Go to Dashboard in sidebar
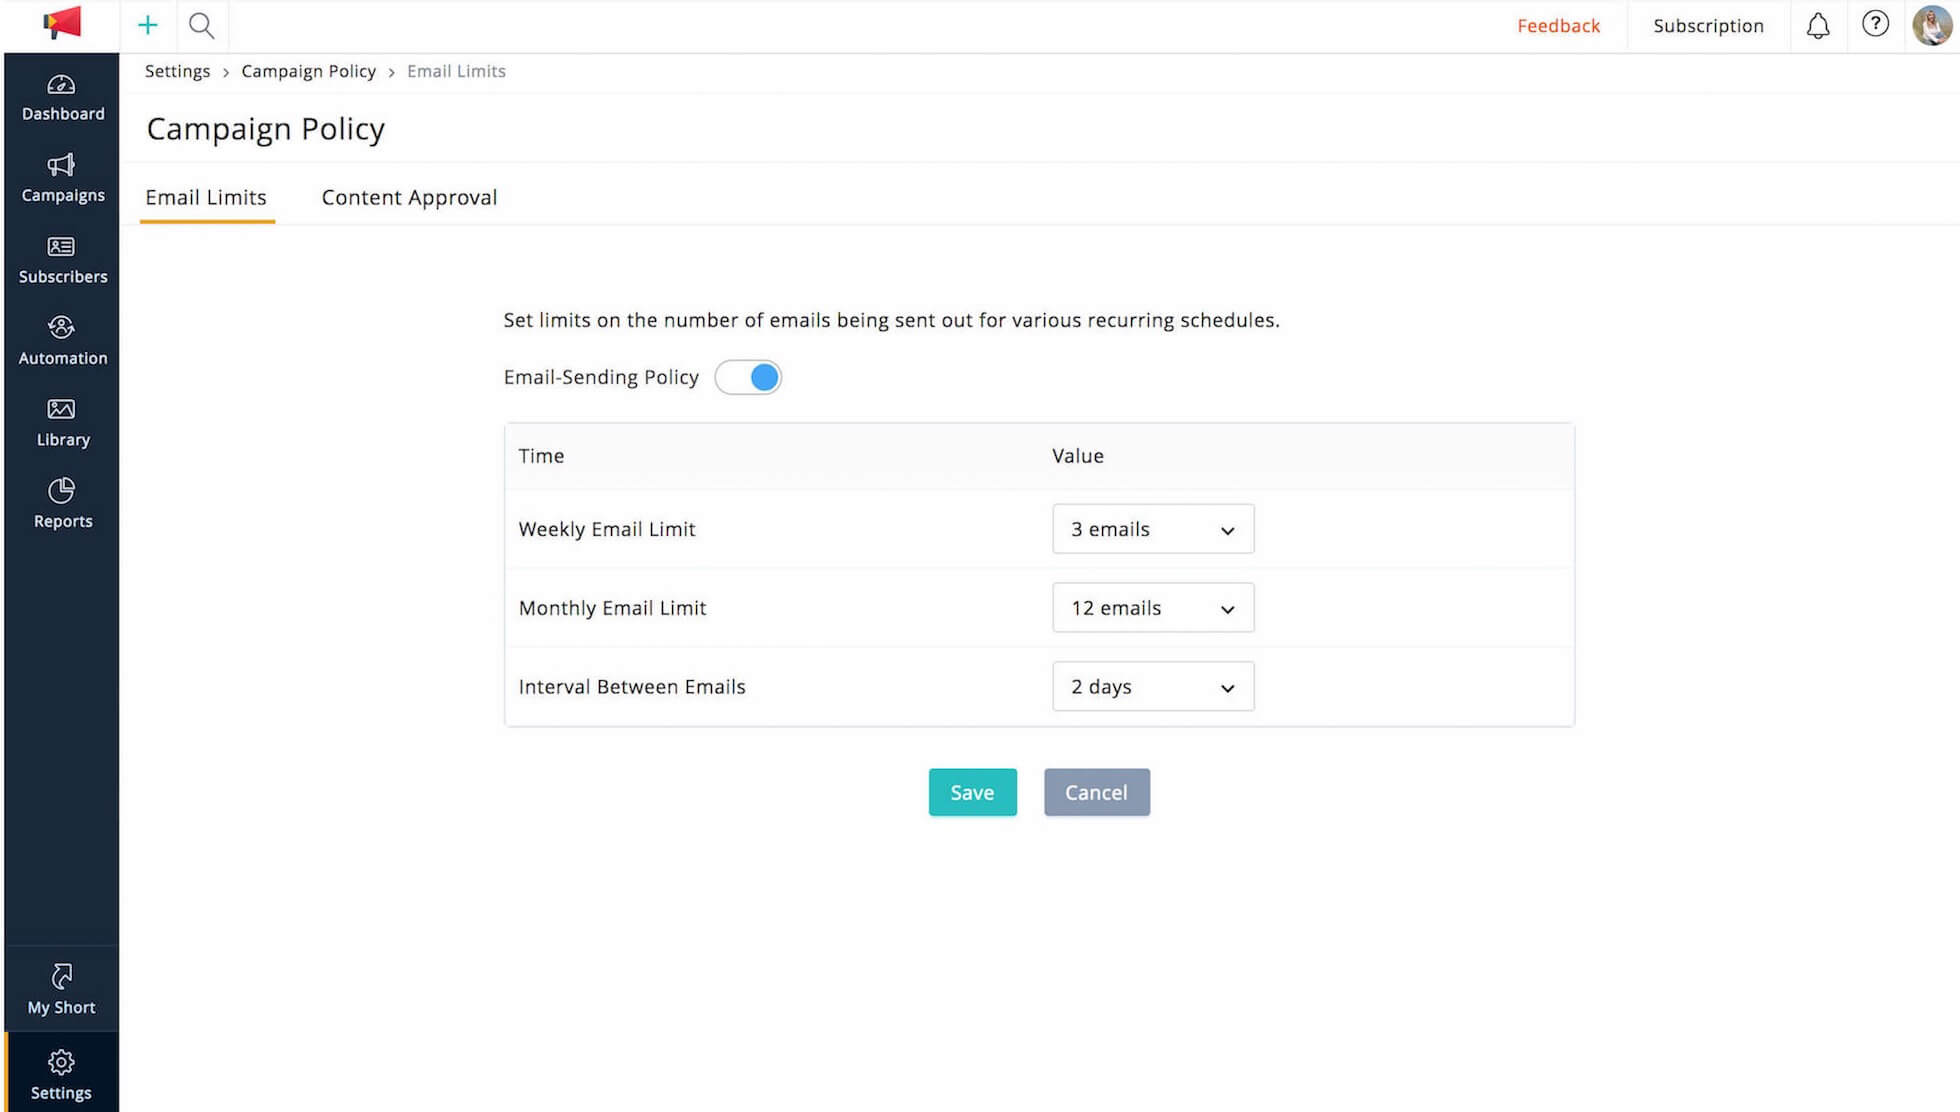This screenshot has width=1960, height=1112. (x=62, y=98)
